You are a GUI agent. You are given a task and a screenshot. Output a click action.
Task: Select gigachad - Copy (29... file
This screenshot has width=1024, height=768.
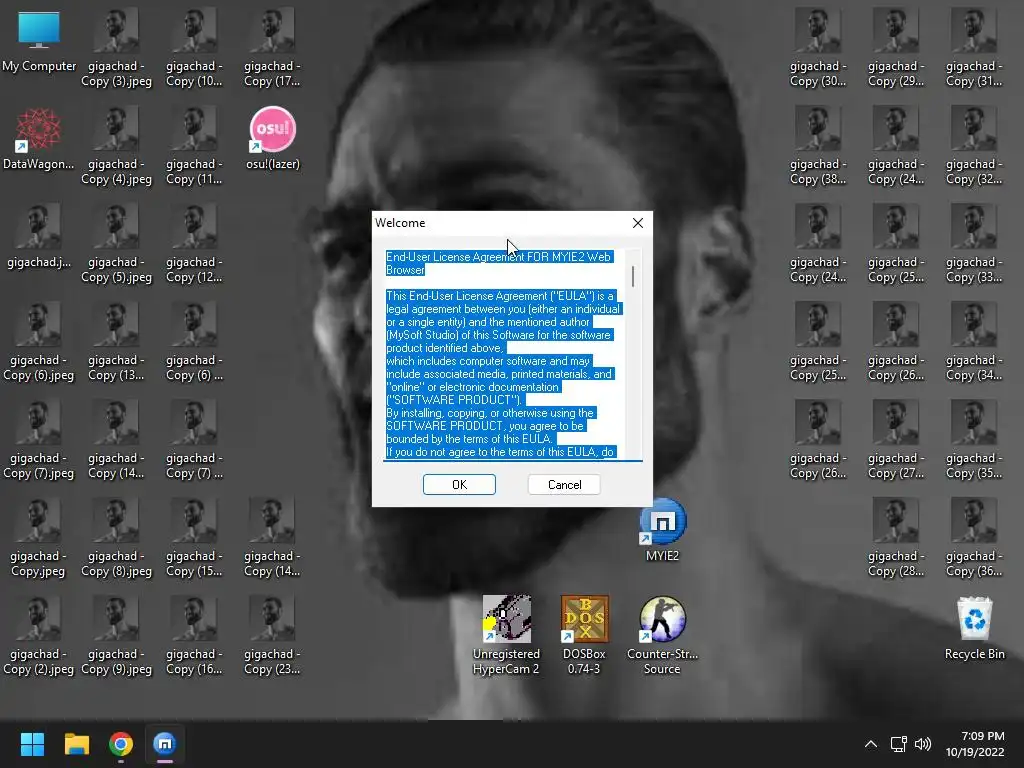896,48
